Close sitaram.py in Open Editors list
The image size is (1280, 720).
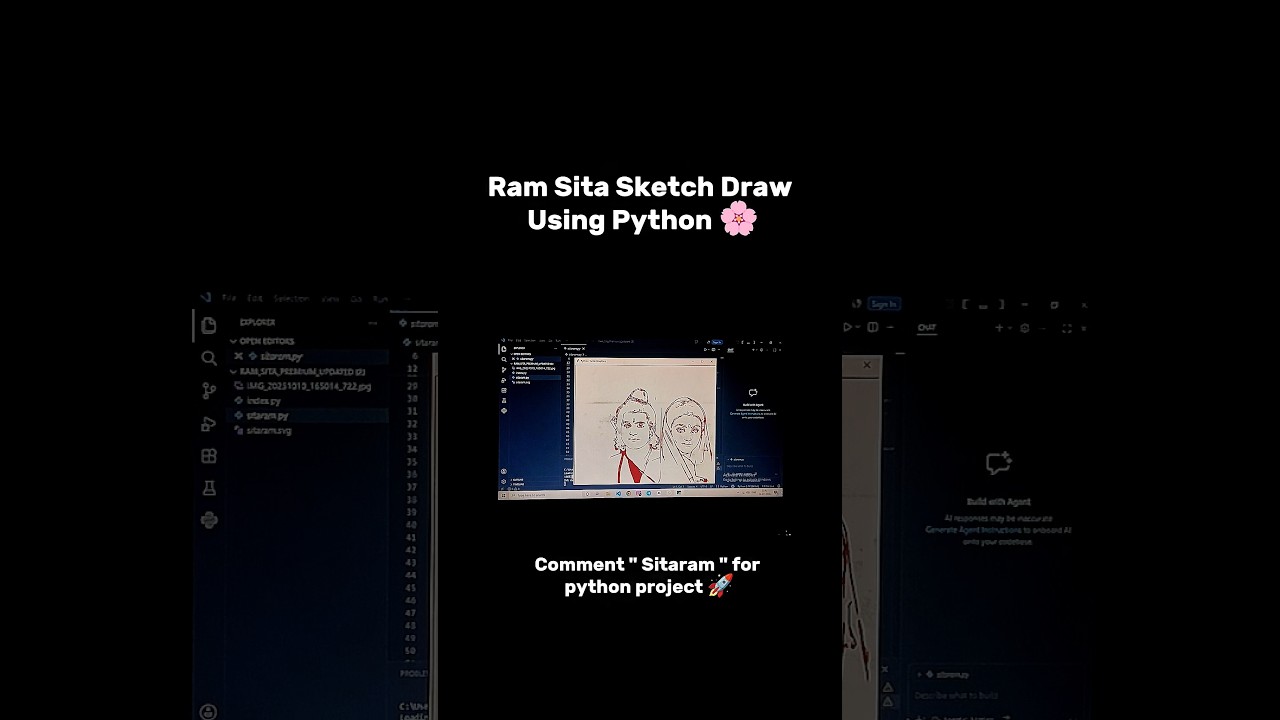[238, 356]
